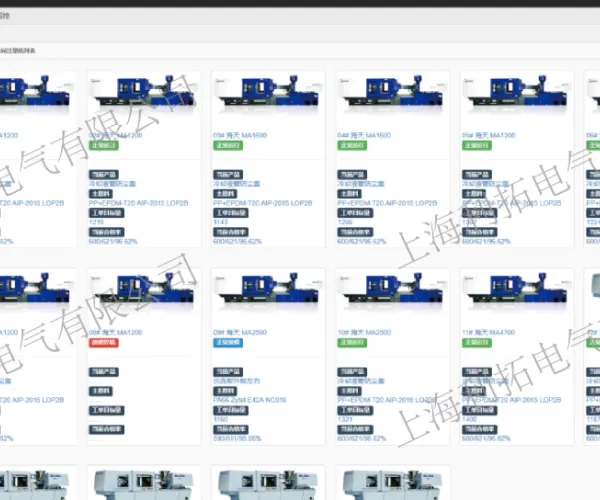Open the 03# 海天 MA1600 machine image
This screenshot has width=600, height=500.
268,94
